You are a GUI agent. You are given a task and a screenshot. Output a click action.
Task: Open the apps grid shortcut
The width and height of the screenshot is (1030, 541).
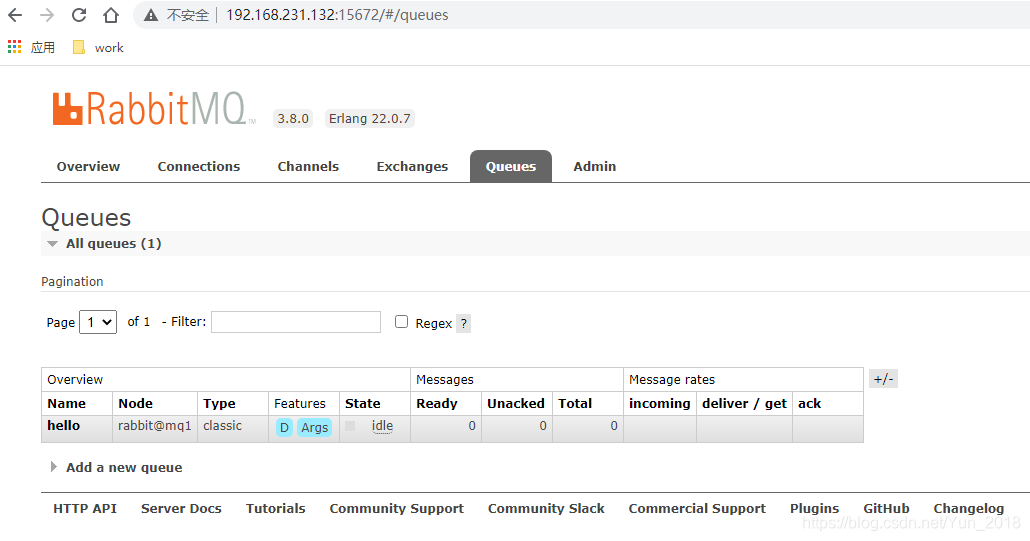(x=14, y=47)
